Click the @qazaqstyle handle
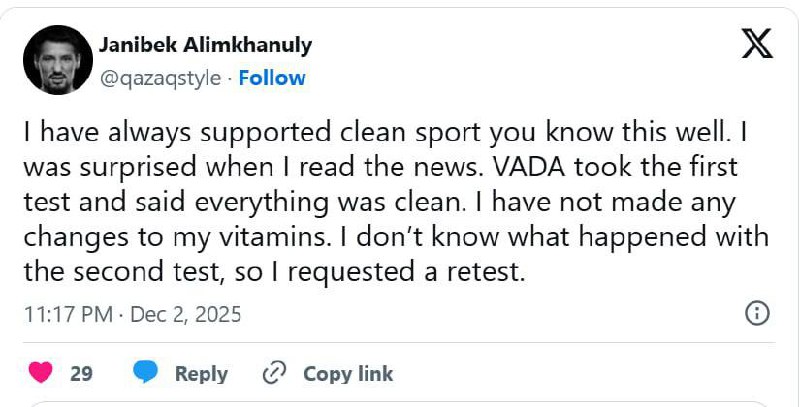Screen dimensions: 800x407 pos(160,77)
